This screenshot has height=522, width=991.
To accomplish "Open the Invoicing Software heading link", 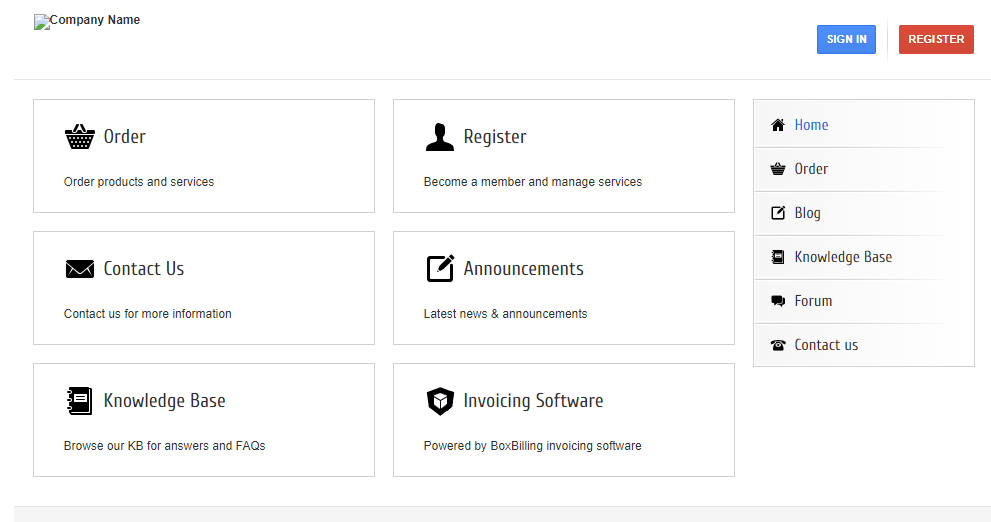I will 533,401.
